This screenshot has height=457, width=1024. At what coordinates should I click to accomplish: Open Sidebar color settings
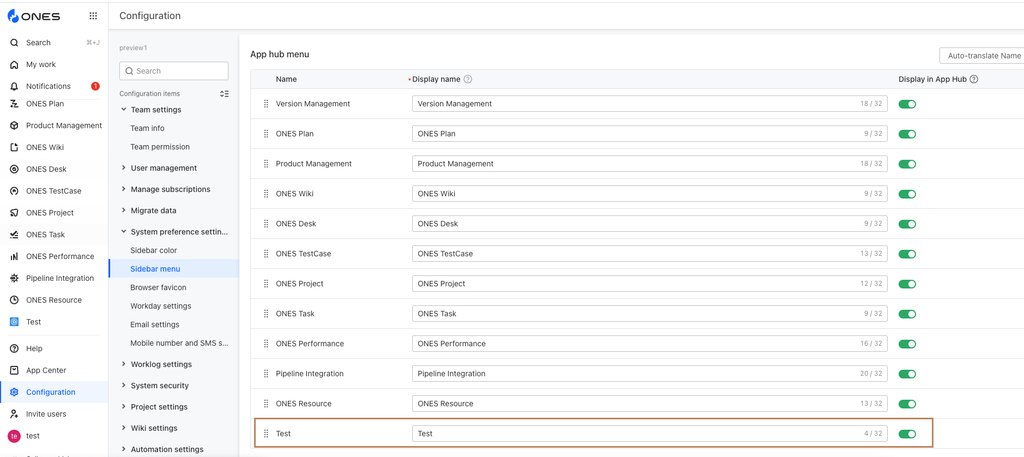click(x=153, y=250)
